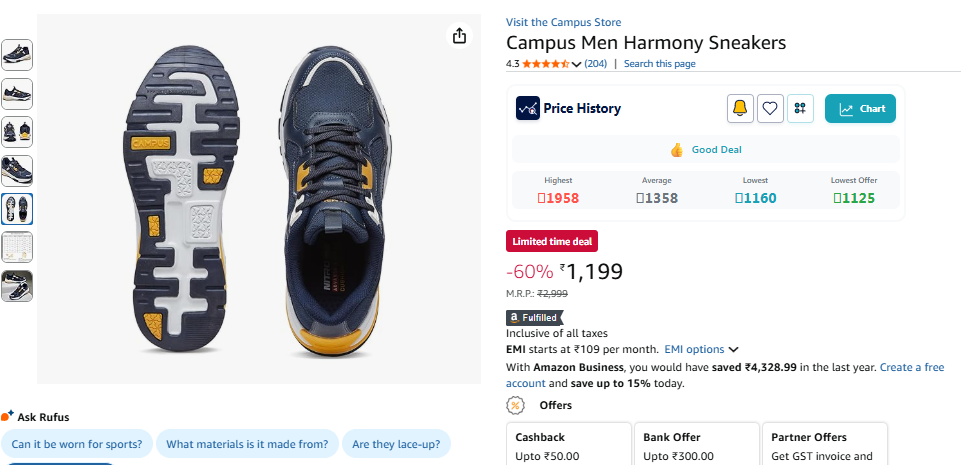The image size is (969, 465).
Task: Click 'Create a free account' link
Action: coord(912,367)
